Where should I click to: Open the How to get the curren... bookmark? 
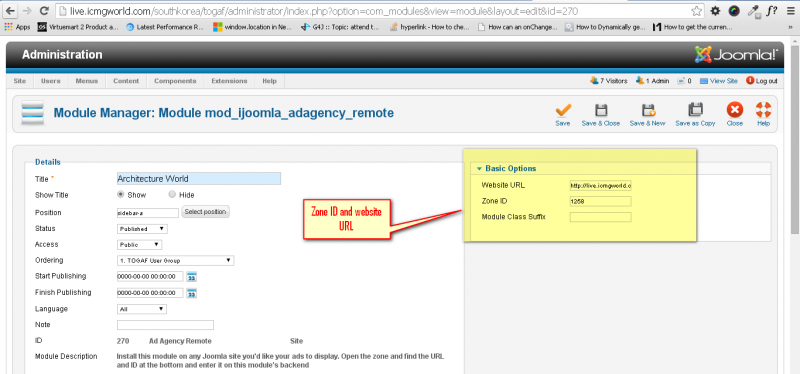(693, 27)
